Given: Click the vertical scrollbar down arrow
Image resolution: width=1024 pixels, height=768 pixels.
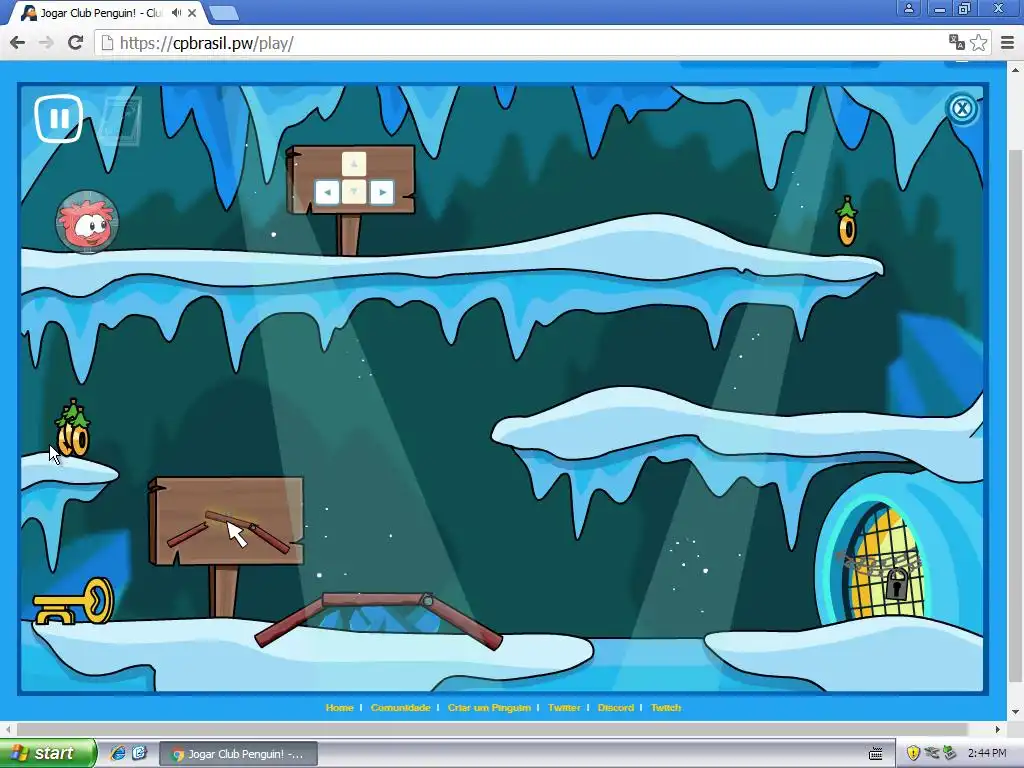Looking at the screenshot, I should point(1016,711).
